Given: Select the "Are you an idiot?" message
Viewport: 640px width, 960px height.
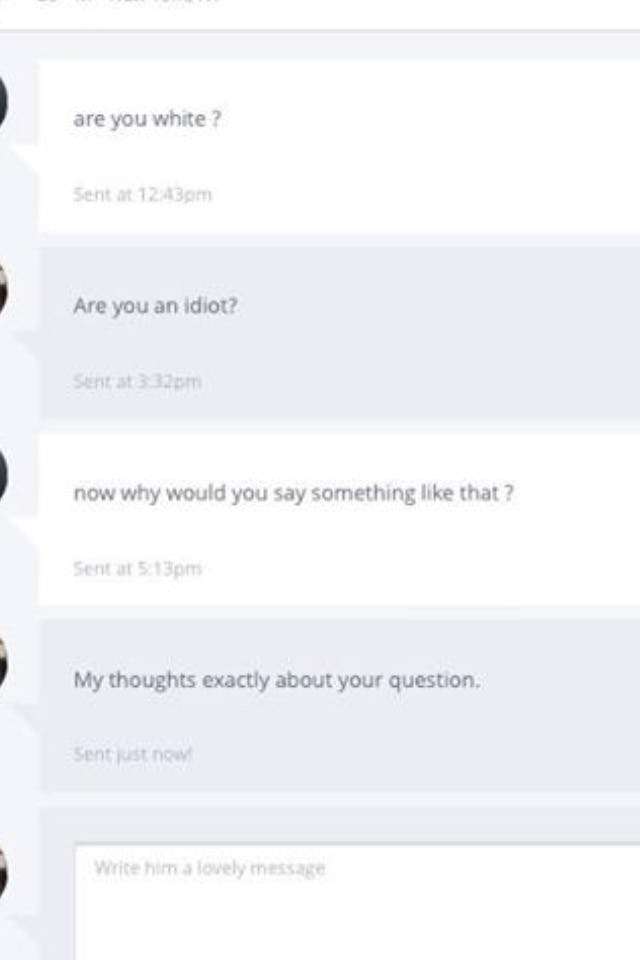Looking at the screenshot, I should 155,306.
